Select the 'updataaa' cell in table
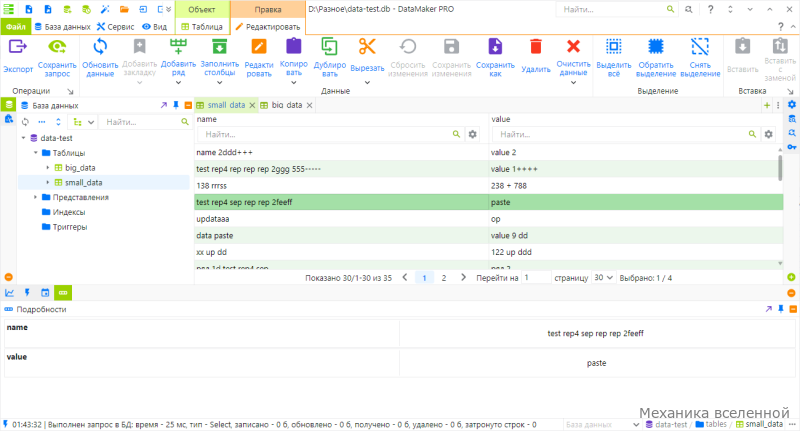This screenshot has height=431, width=800. point(341,219)
